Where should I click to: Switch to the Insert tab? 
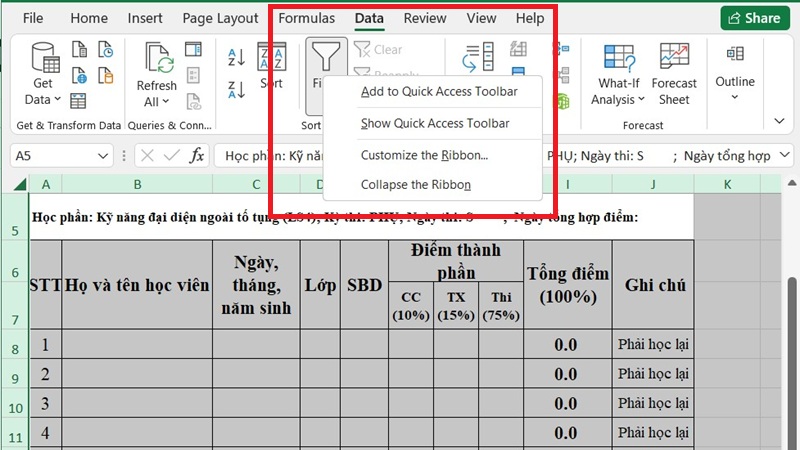coord(145,18)
